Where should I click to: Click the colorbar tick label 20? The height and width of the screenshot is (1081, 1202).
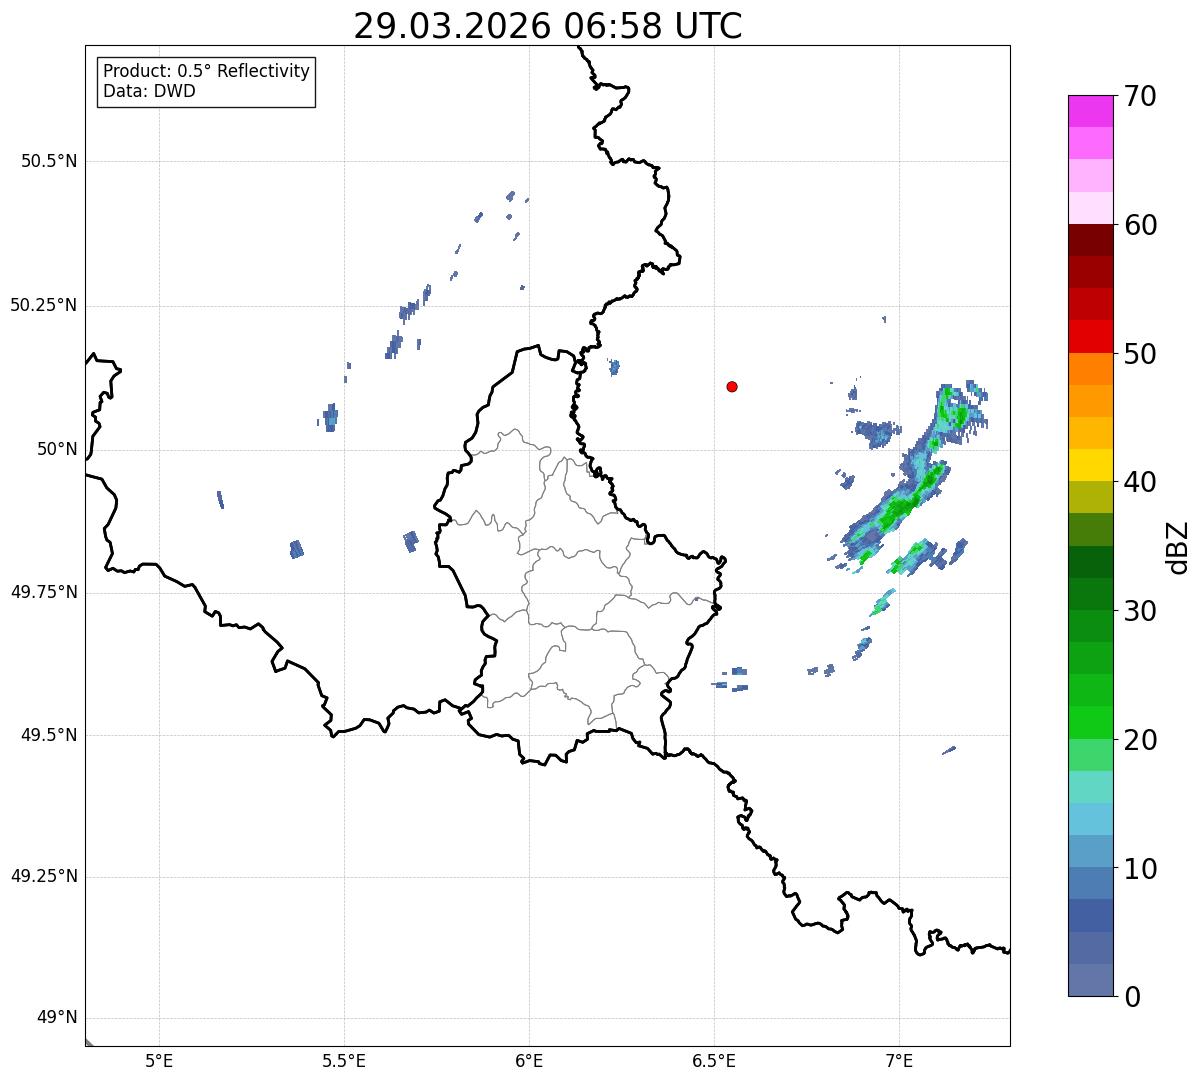point(1140,740)
